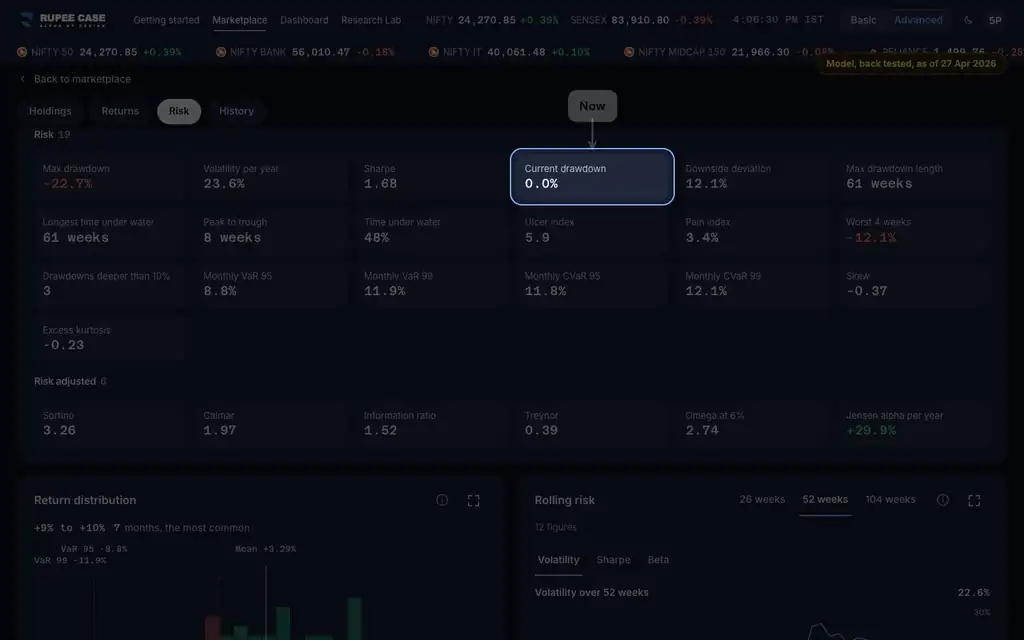
Task: Click the NIFTY 50 ticker icon
Action: tap(22, 52)
